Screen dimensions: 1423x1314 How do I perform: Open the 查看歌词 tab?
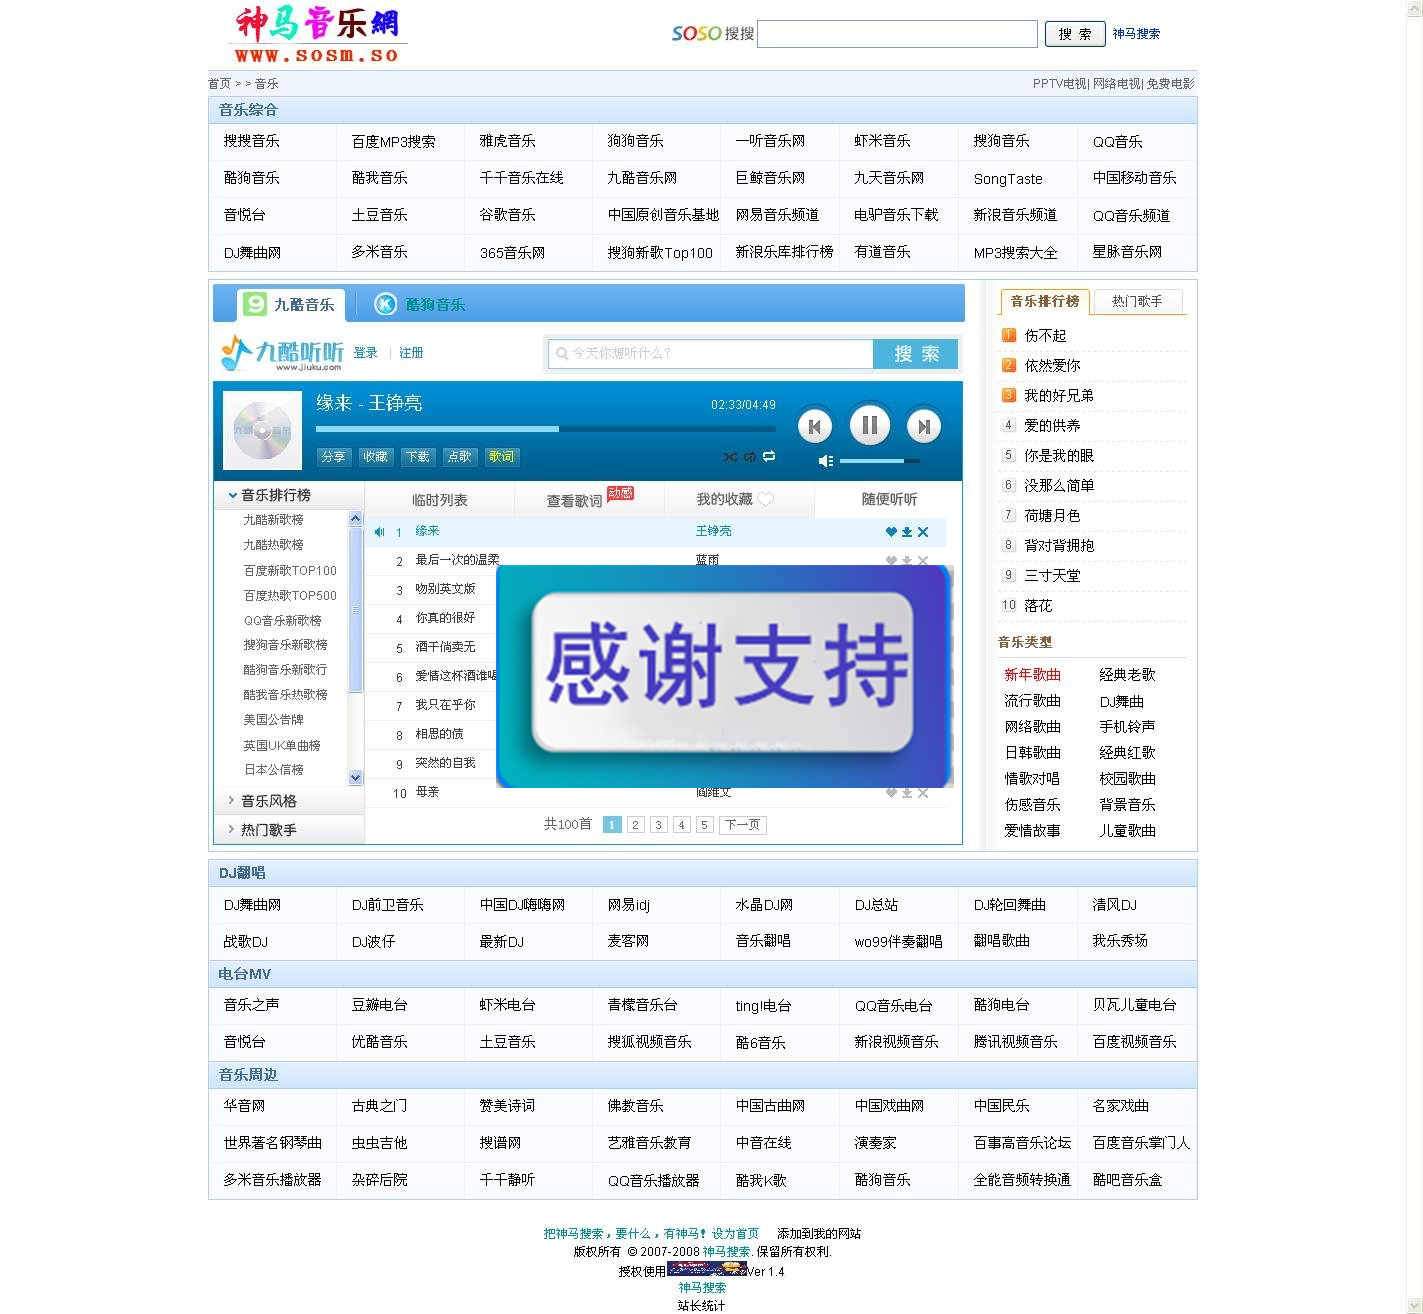point(589,500)
